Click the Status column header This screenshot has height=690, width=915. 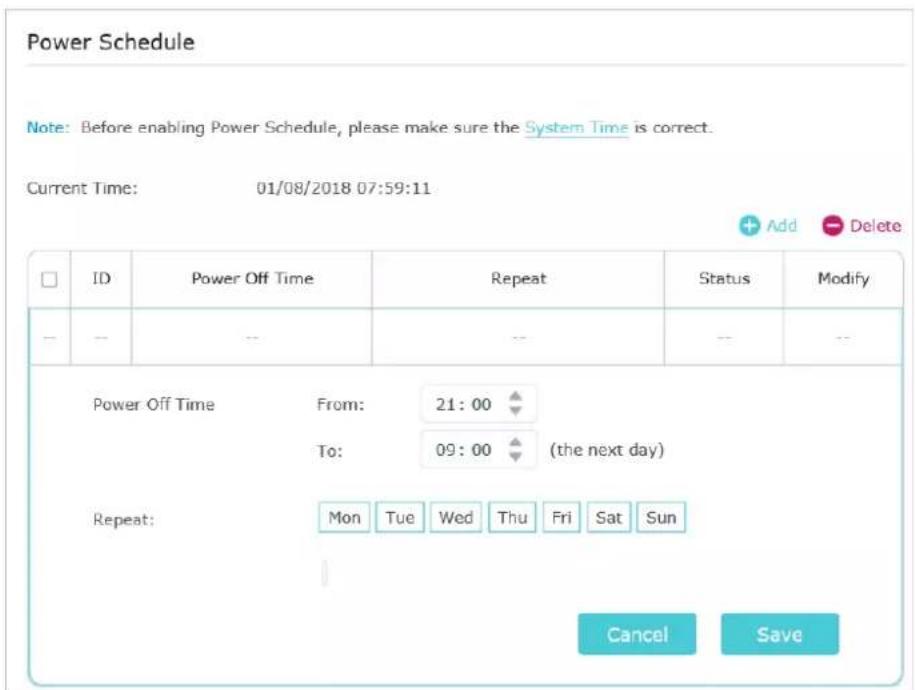point(724,278)
